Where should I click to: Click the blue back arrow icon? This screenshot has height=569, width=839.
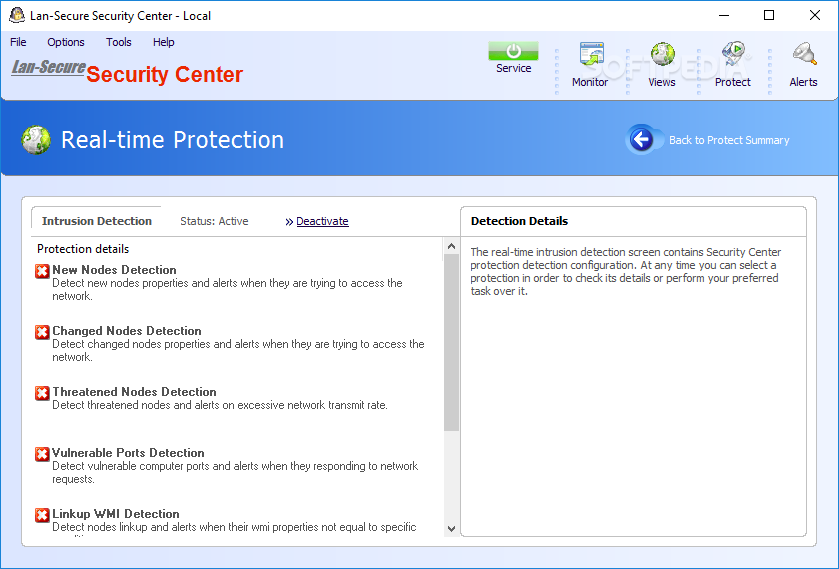coord(641,140)
